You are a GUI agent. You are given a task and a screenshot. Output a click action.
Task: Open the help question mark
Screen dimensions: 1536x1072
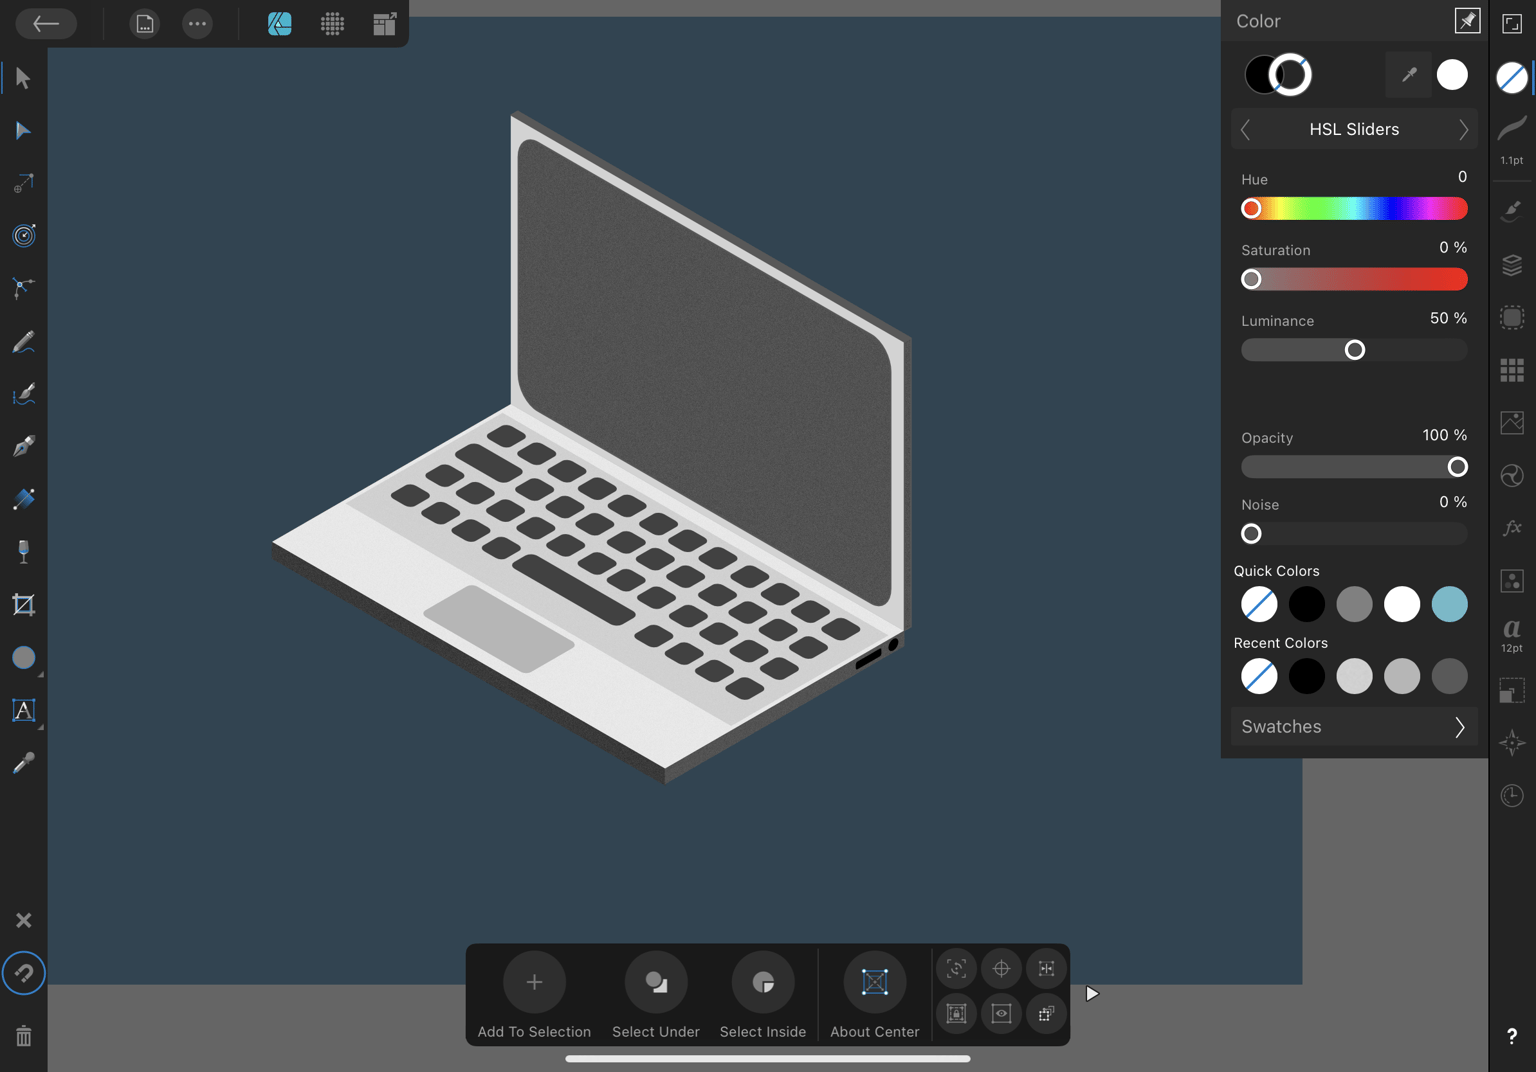click(x=1512, y=1036)
